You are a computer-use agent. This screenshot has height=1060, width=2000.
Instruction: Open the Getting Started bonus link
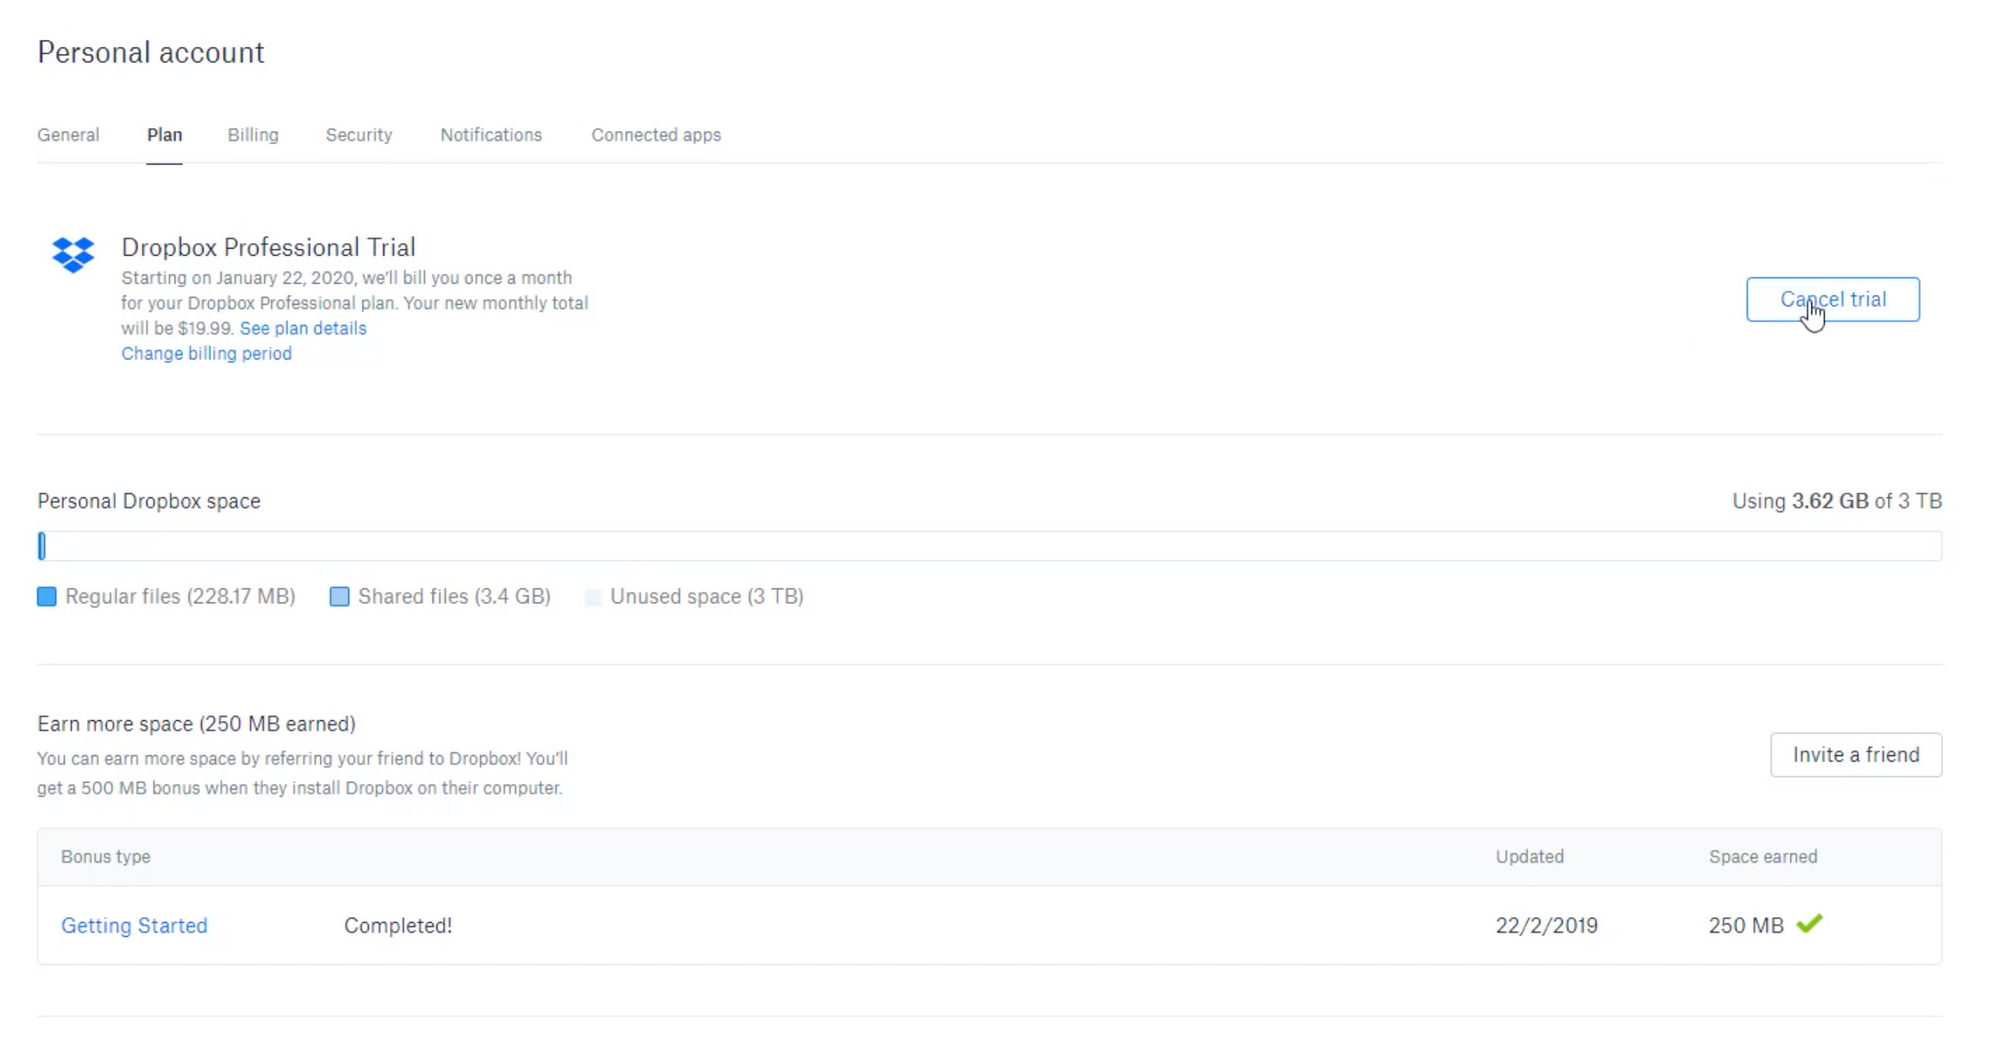[x=134, y=926]
